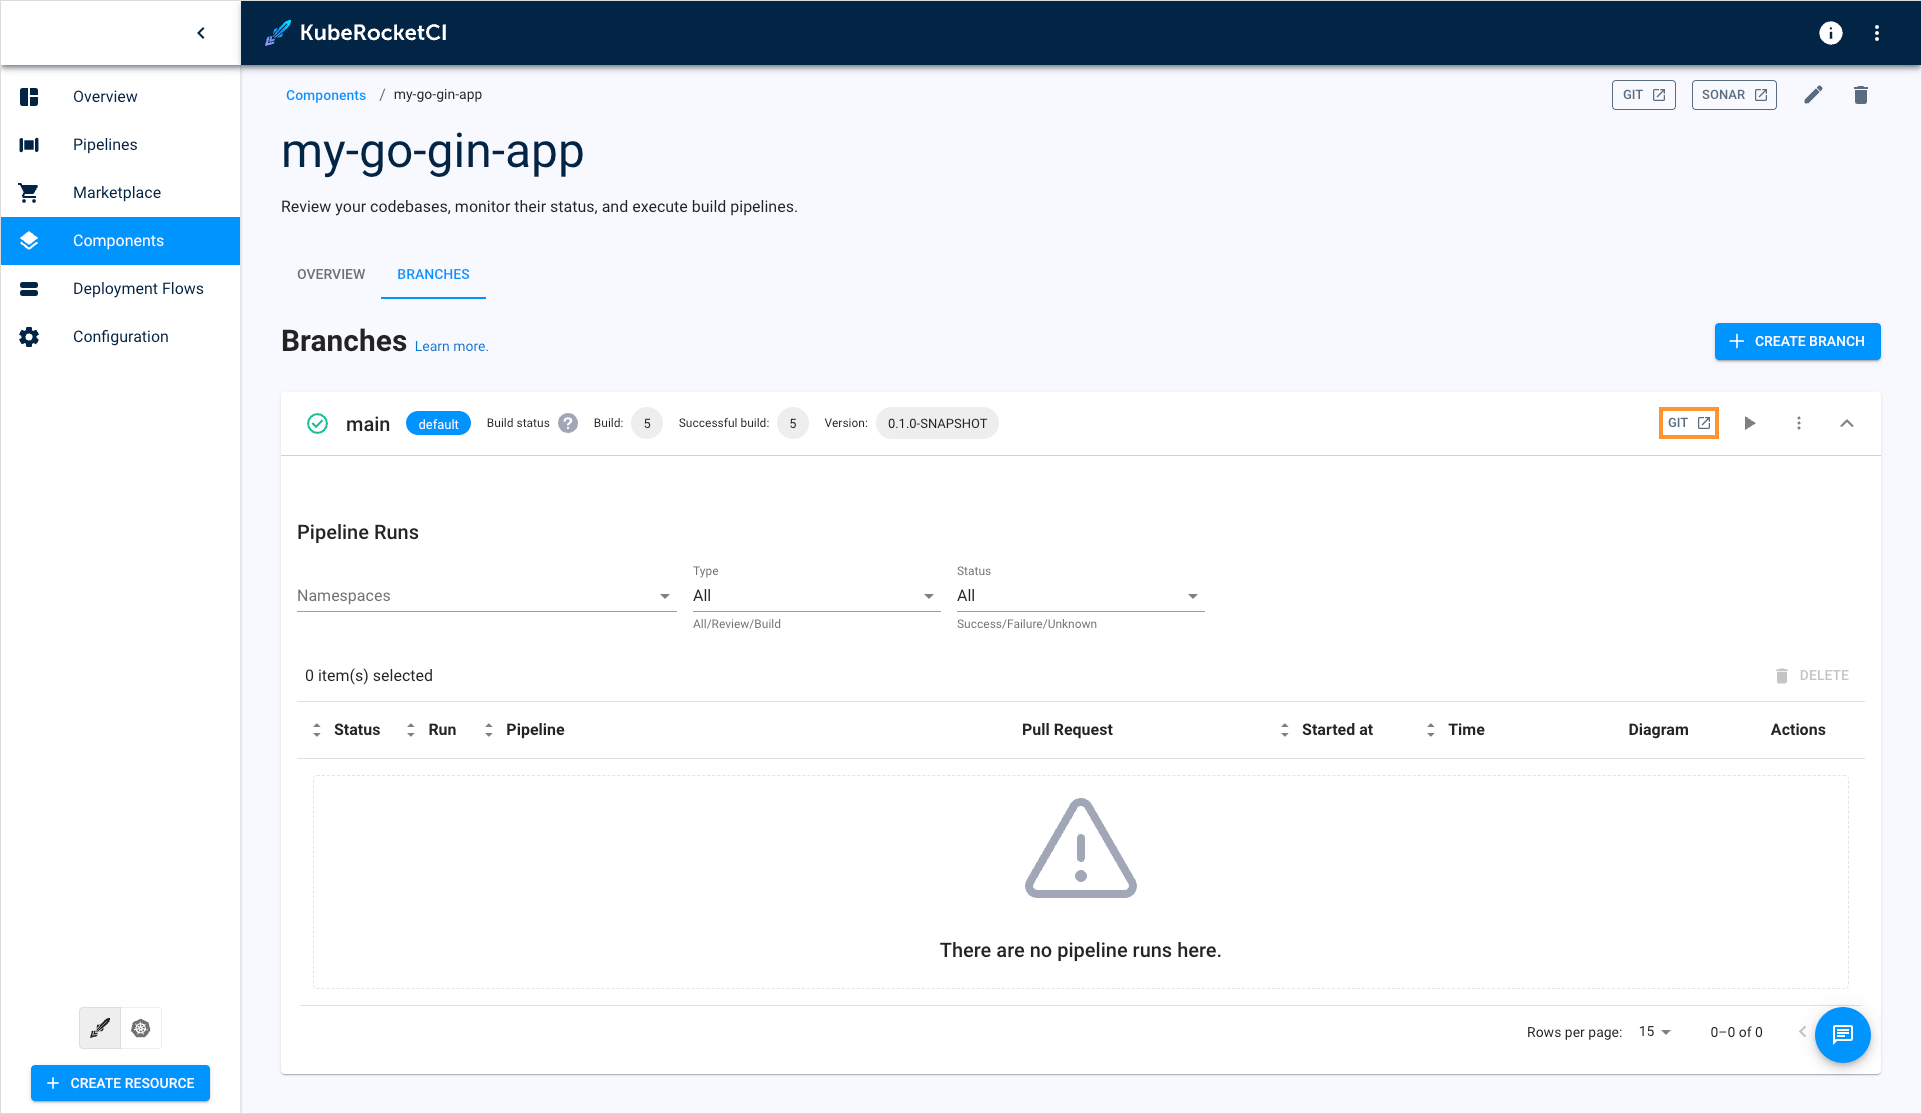The image size is (1922, 1114).
Task: Open three-dot menu on main branch
Action: (1799, 423)
